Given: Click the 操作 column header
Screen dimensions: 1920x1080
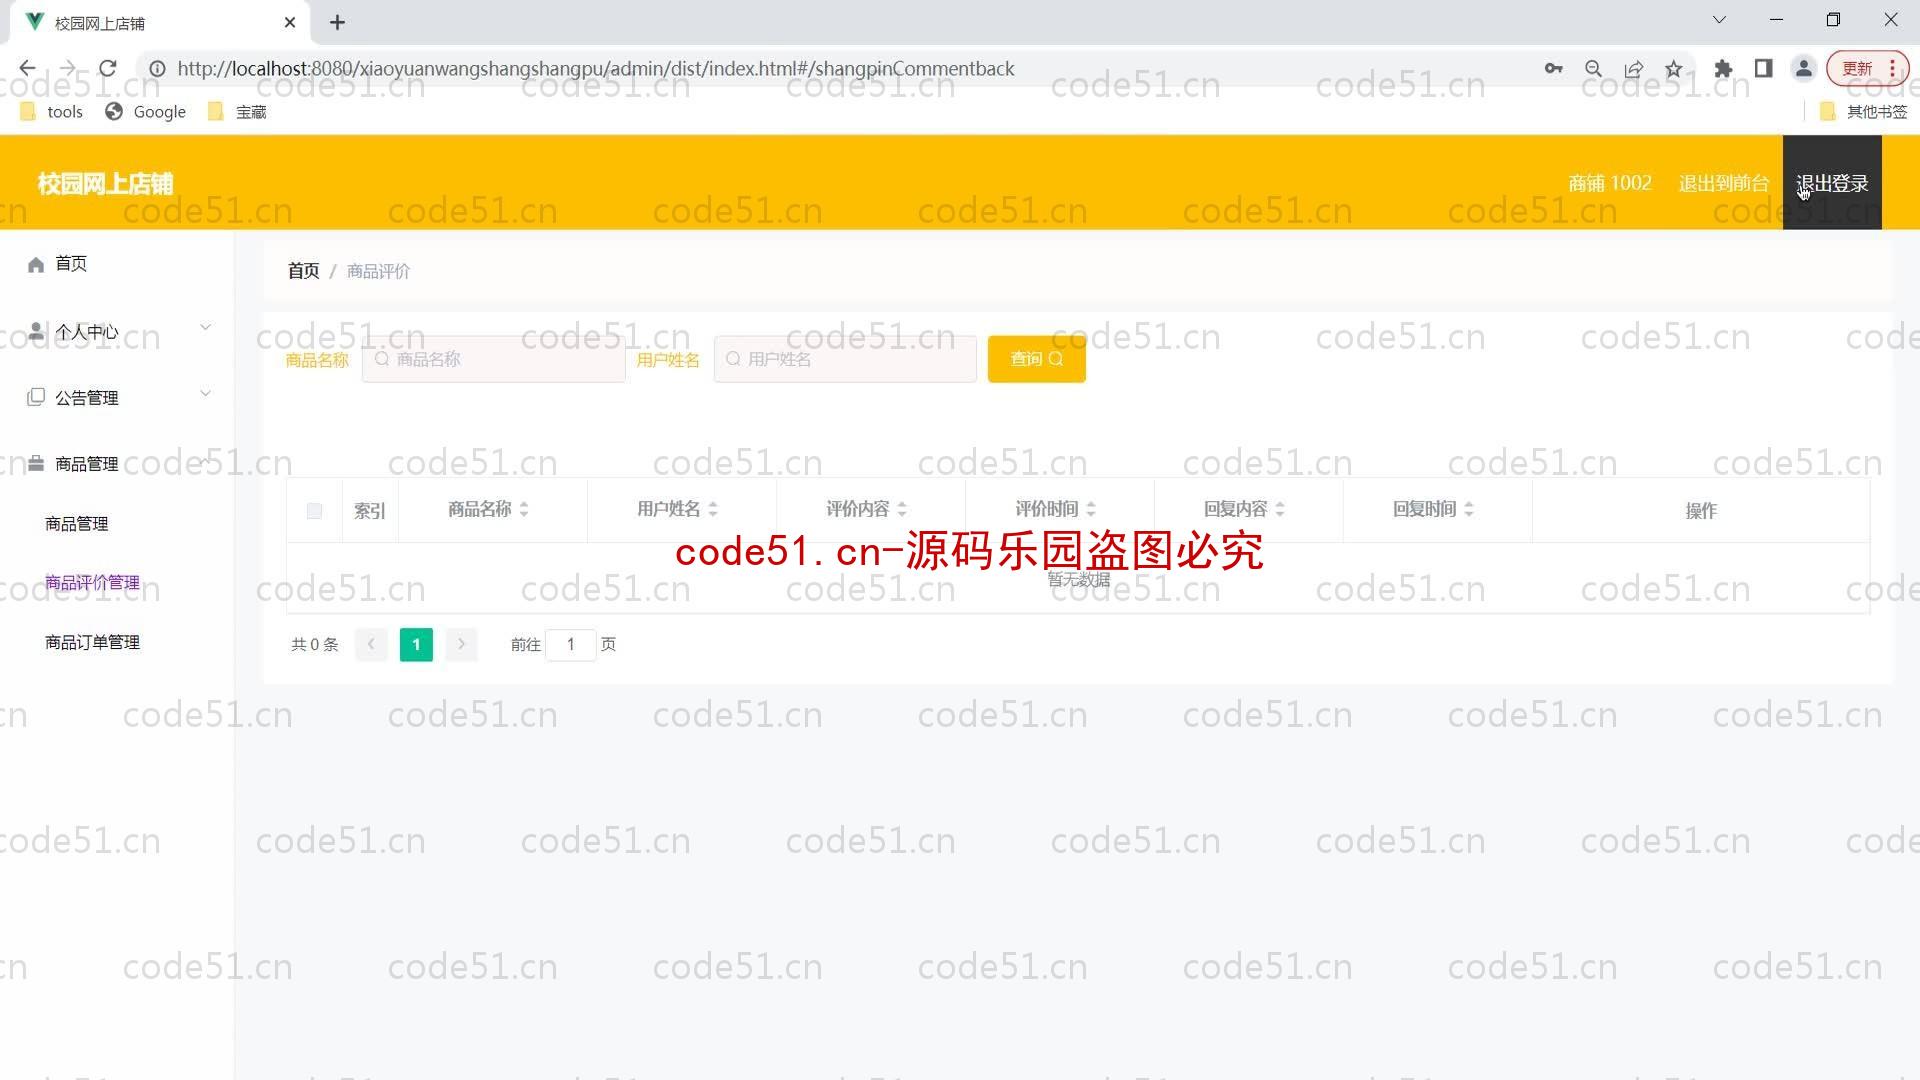Looking at the screenshot, I should [x=1701, y=511].
